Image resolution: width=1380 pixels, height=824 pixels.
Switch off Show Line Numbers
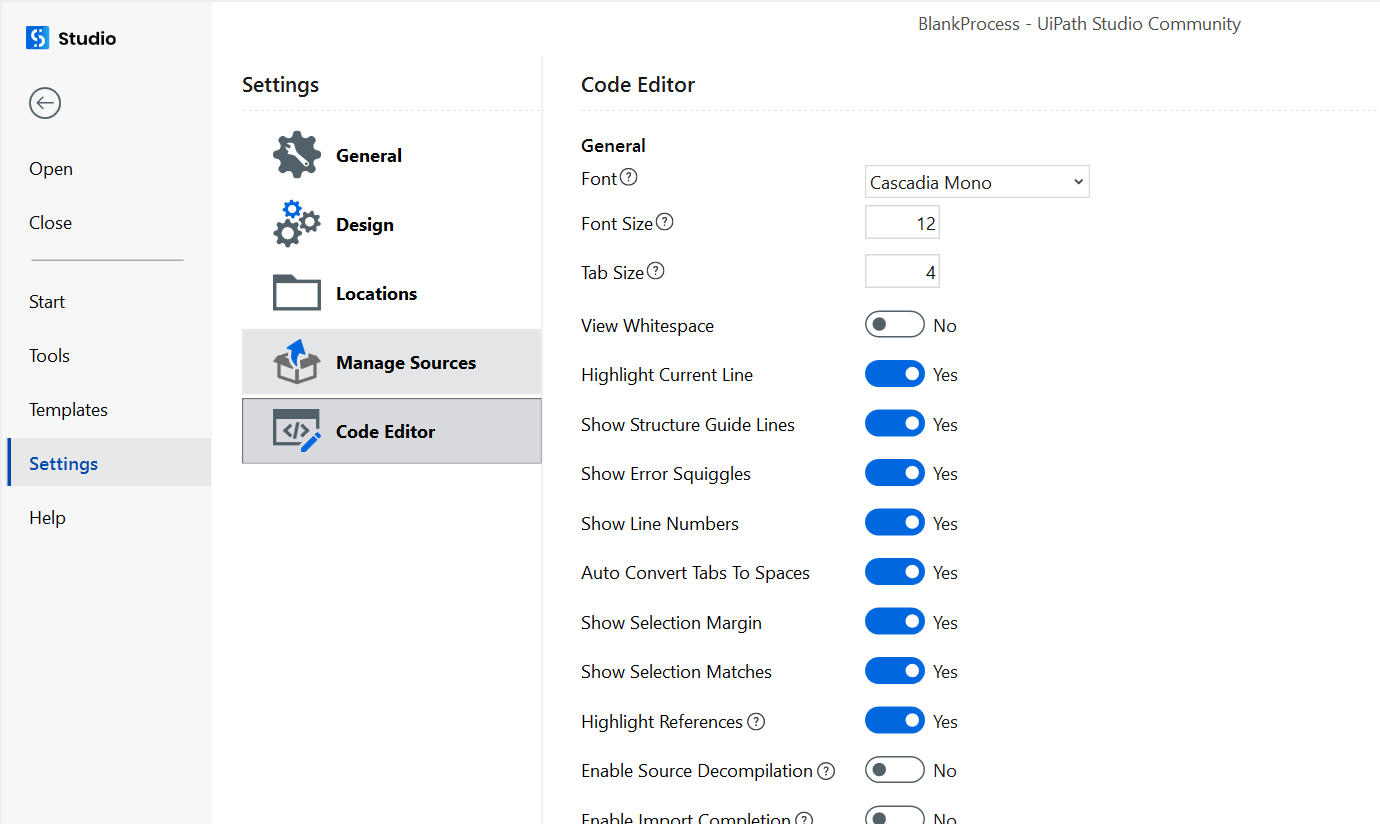tap(895, 523)
